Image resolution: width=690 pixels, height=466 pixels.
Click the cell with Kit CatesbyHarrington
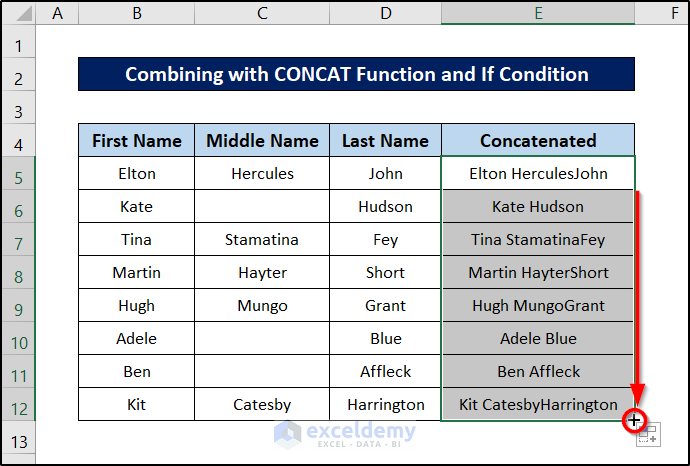[538, 405]
